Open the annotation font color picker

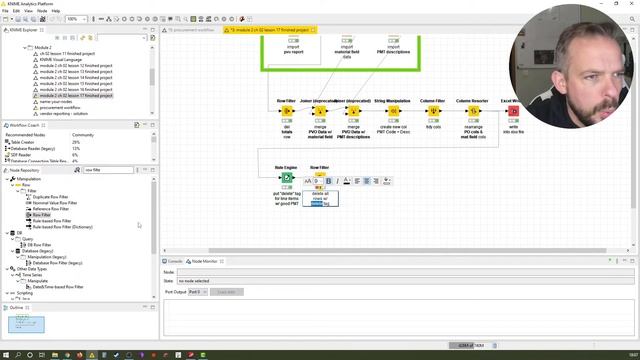(x=347, y=181)
